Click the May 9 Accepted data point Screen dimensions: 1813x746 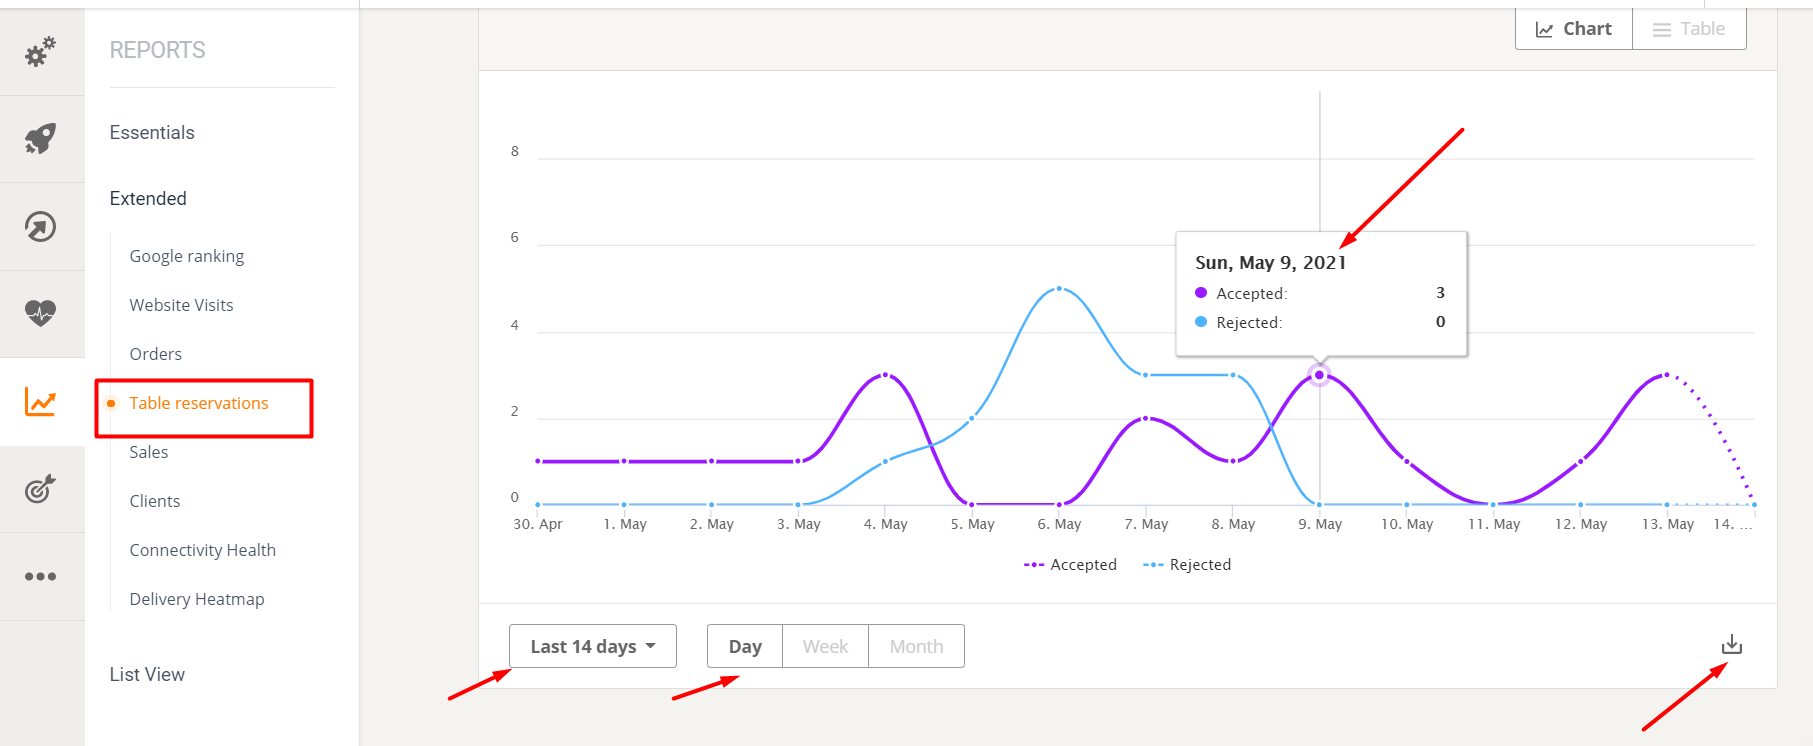coord(1319,375)
